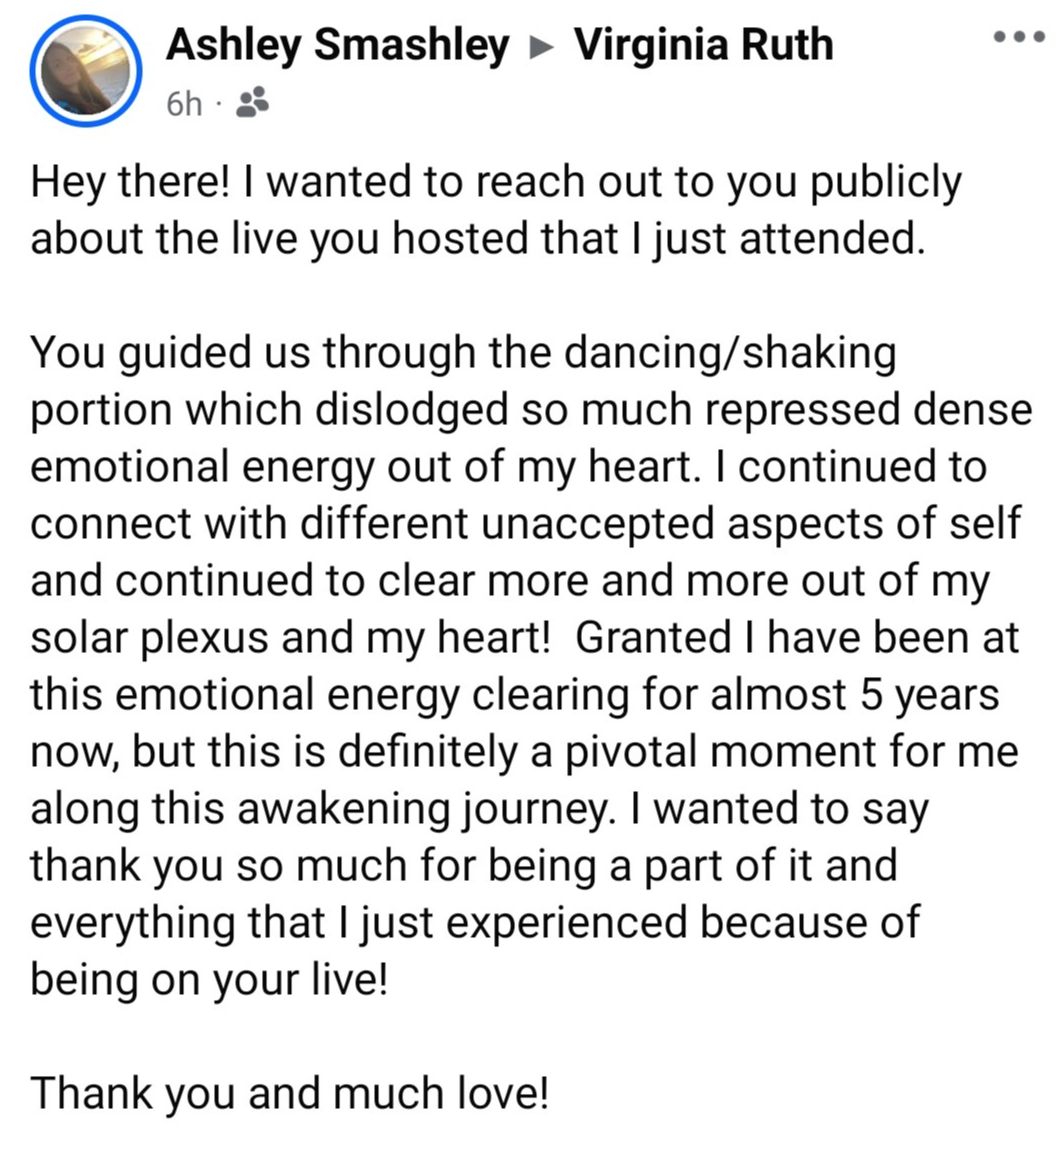Viewport: 1057px width, 1153px height.
Task: Click the 'being on your live!' line
Action: point(208,981)
